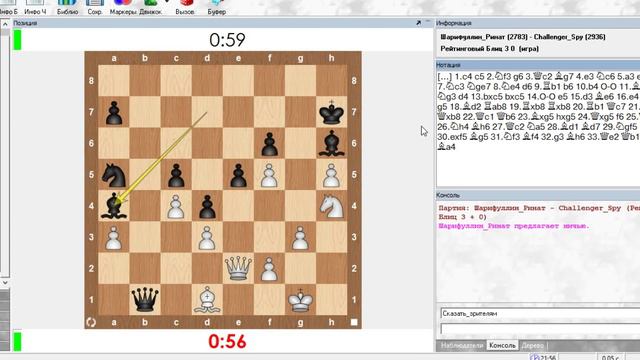Click the Сохр. (save) toolbar icon
The width and height of the screenshot is (640, 360).
point(95,7)
